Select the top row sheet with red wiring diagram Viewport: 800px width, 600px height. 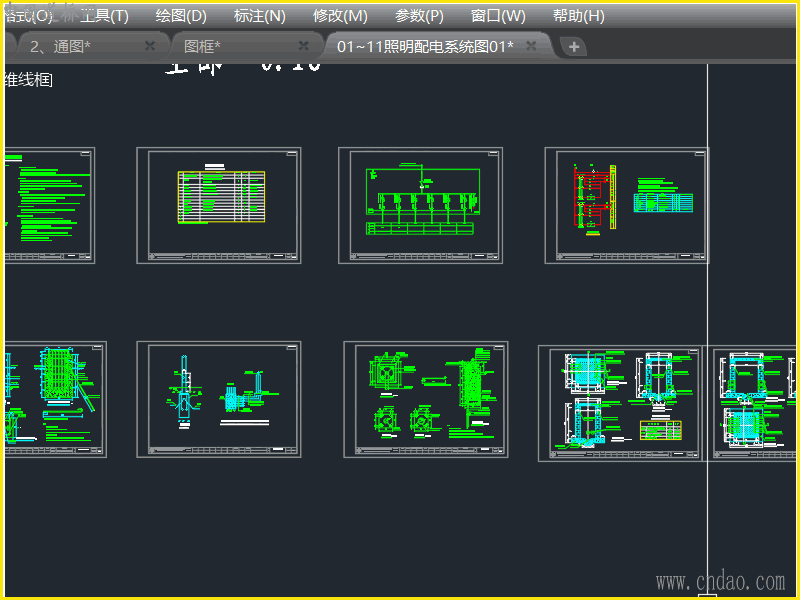[626, 205]
